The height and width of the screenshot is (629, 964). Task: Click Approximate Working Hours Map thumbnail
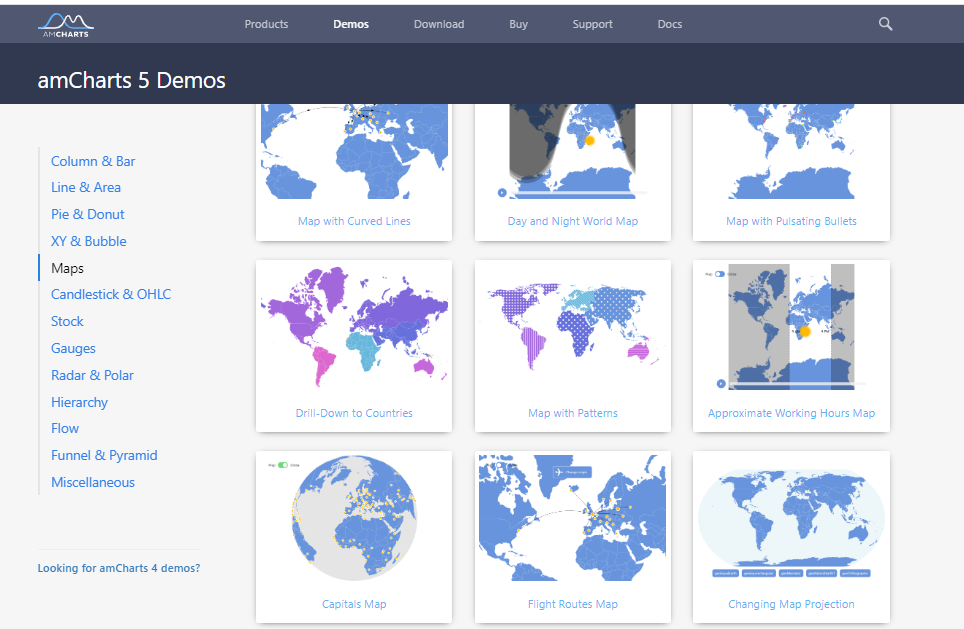click(x=791, y=327)
